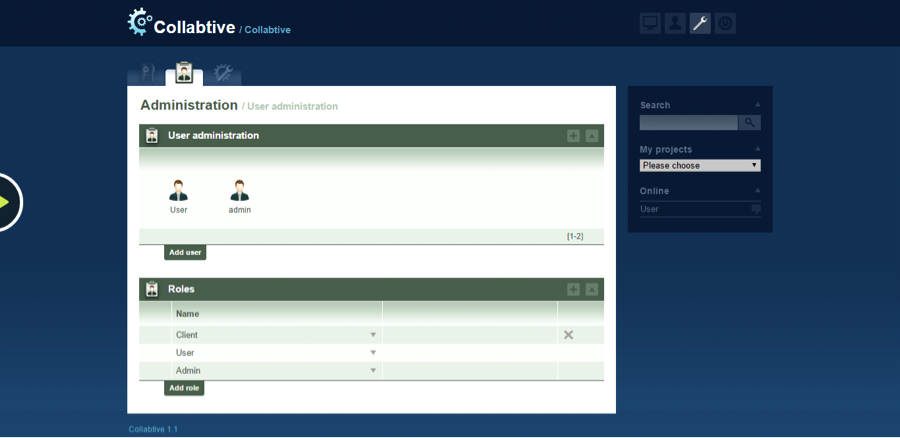Delete the Client role with X

(x=568, y=335)
